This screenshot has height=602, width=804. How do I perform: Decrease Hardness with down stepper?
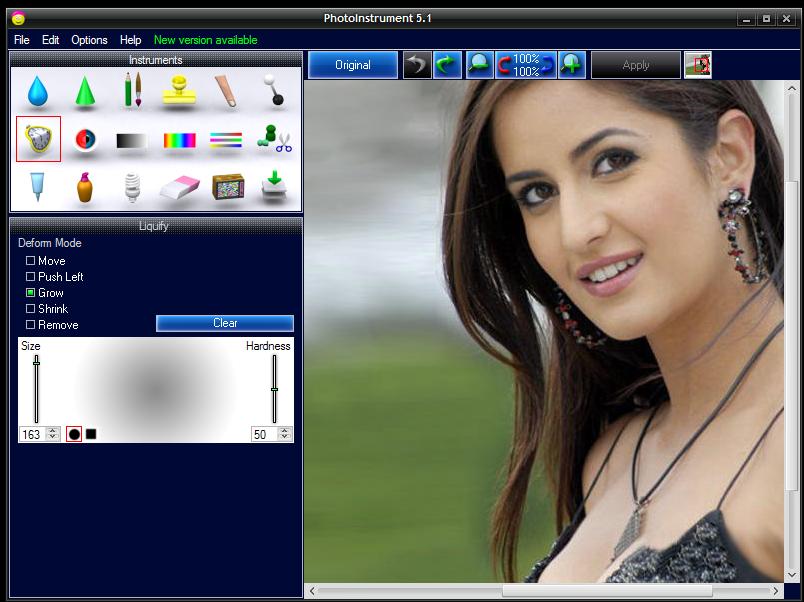pos(285,437)
